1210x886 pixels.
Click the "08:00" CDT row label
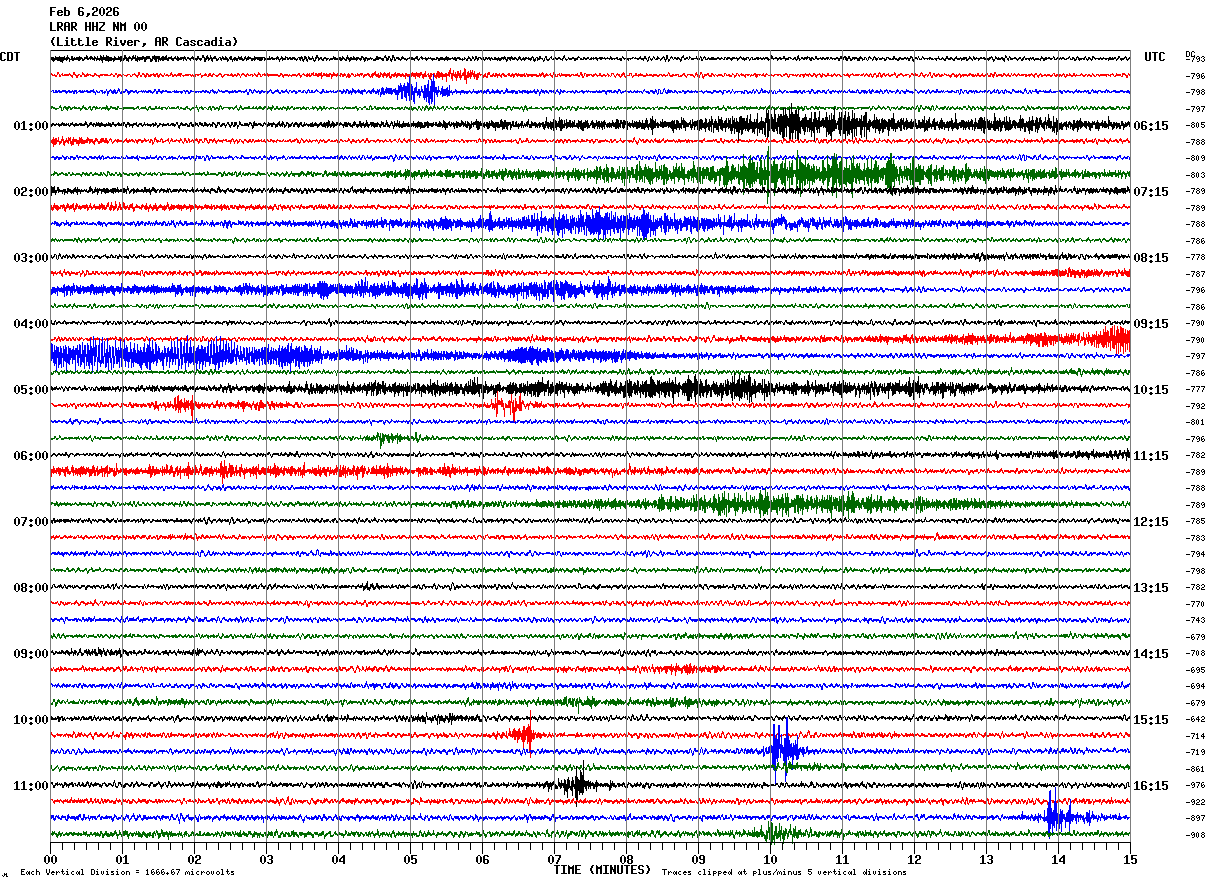pos(31,588)
